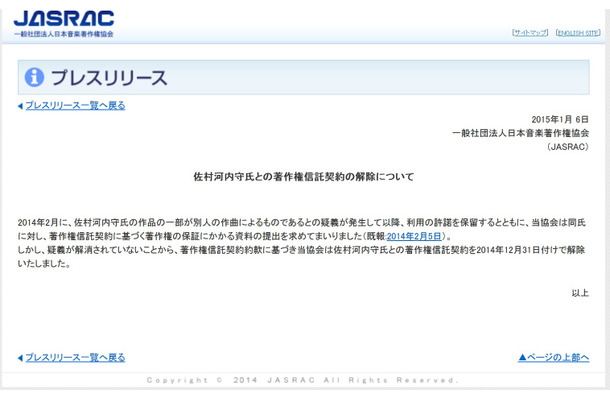Click the article title 佐村河内守氏との著作権信託契約の解除について
Image resolution: width=610 pixels, height=400 pixels.
(x=304, y=177)
